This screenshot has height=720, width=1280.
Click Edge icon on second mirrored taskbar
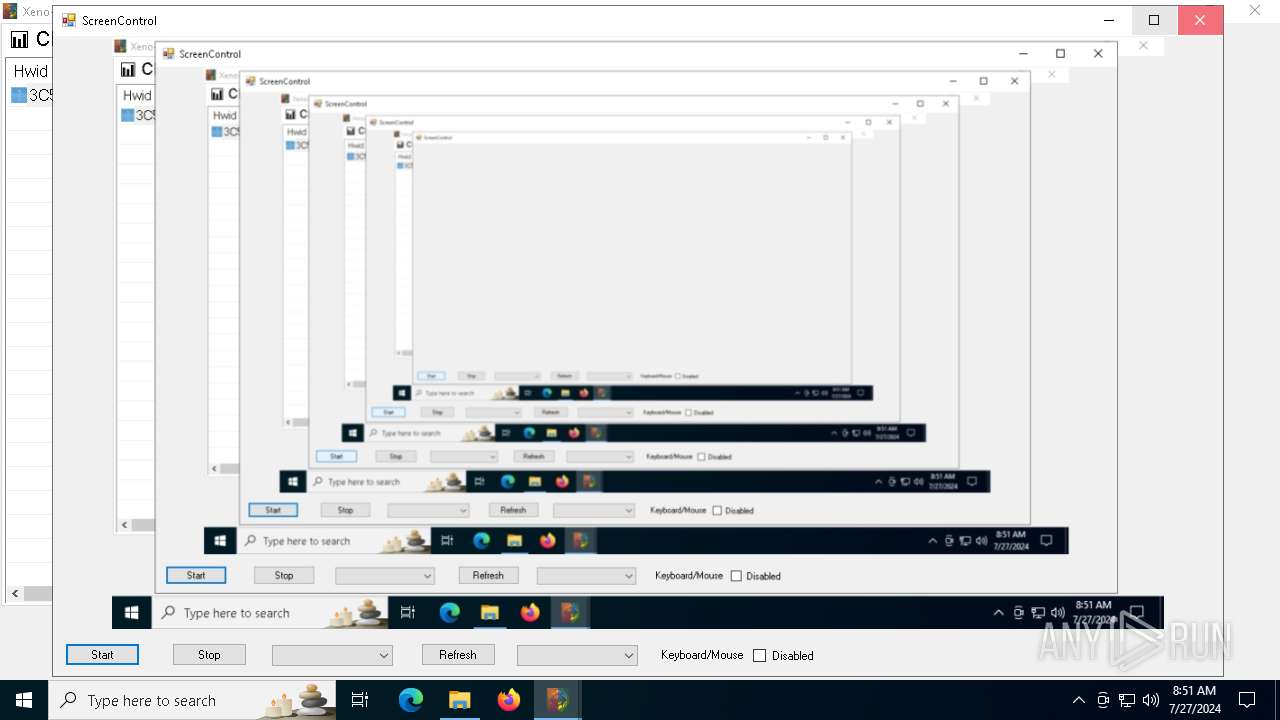[481, 541]
